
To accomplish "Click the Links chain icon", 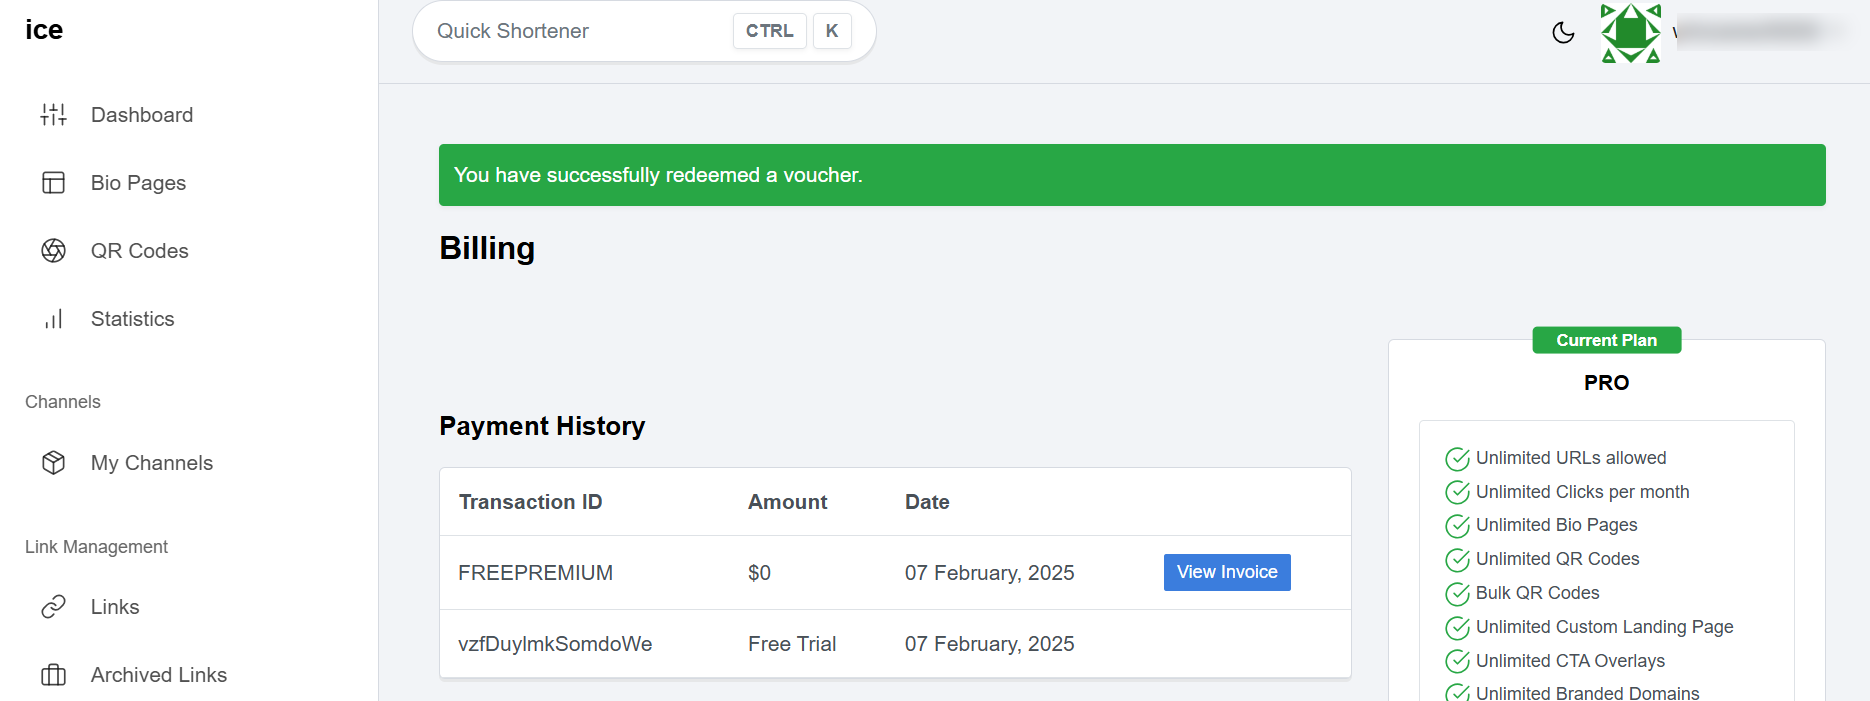I will (53, 607).
